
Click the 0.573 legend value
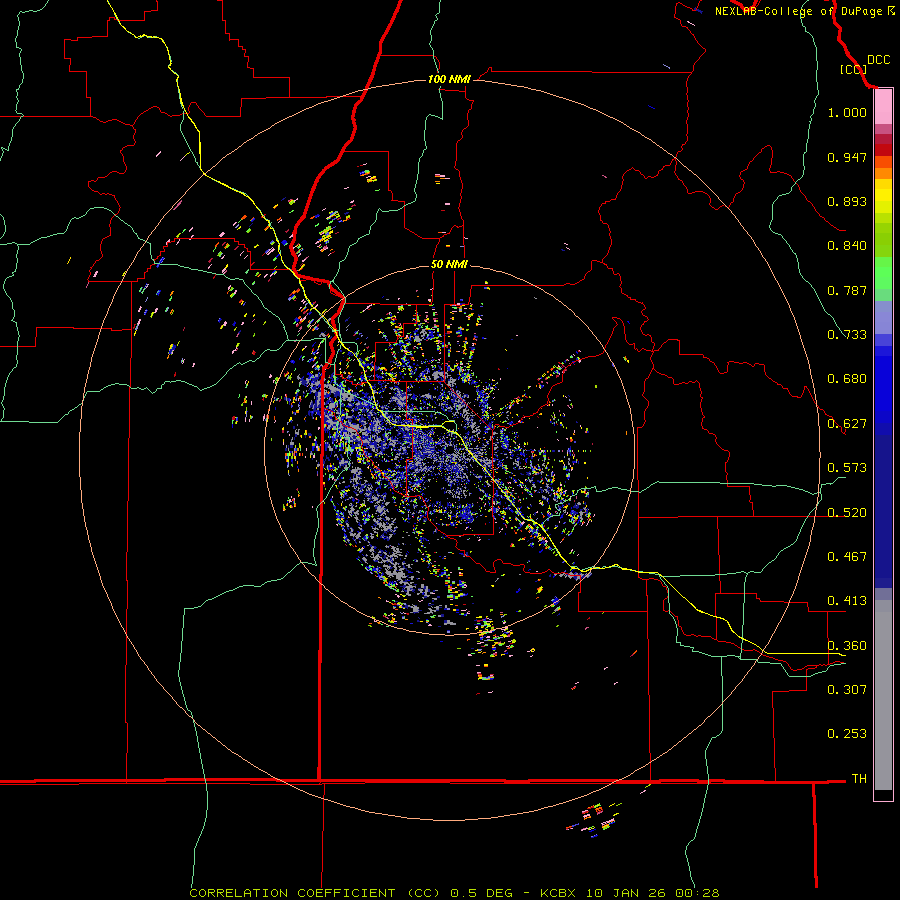coord(847,468)
